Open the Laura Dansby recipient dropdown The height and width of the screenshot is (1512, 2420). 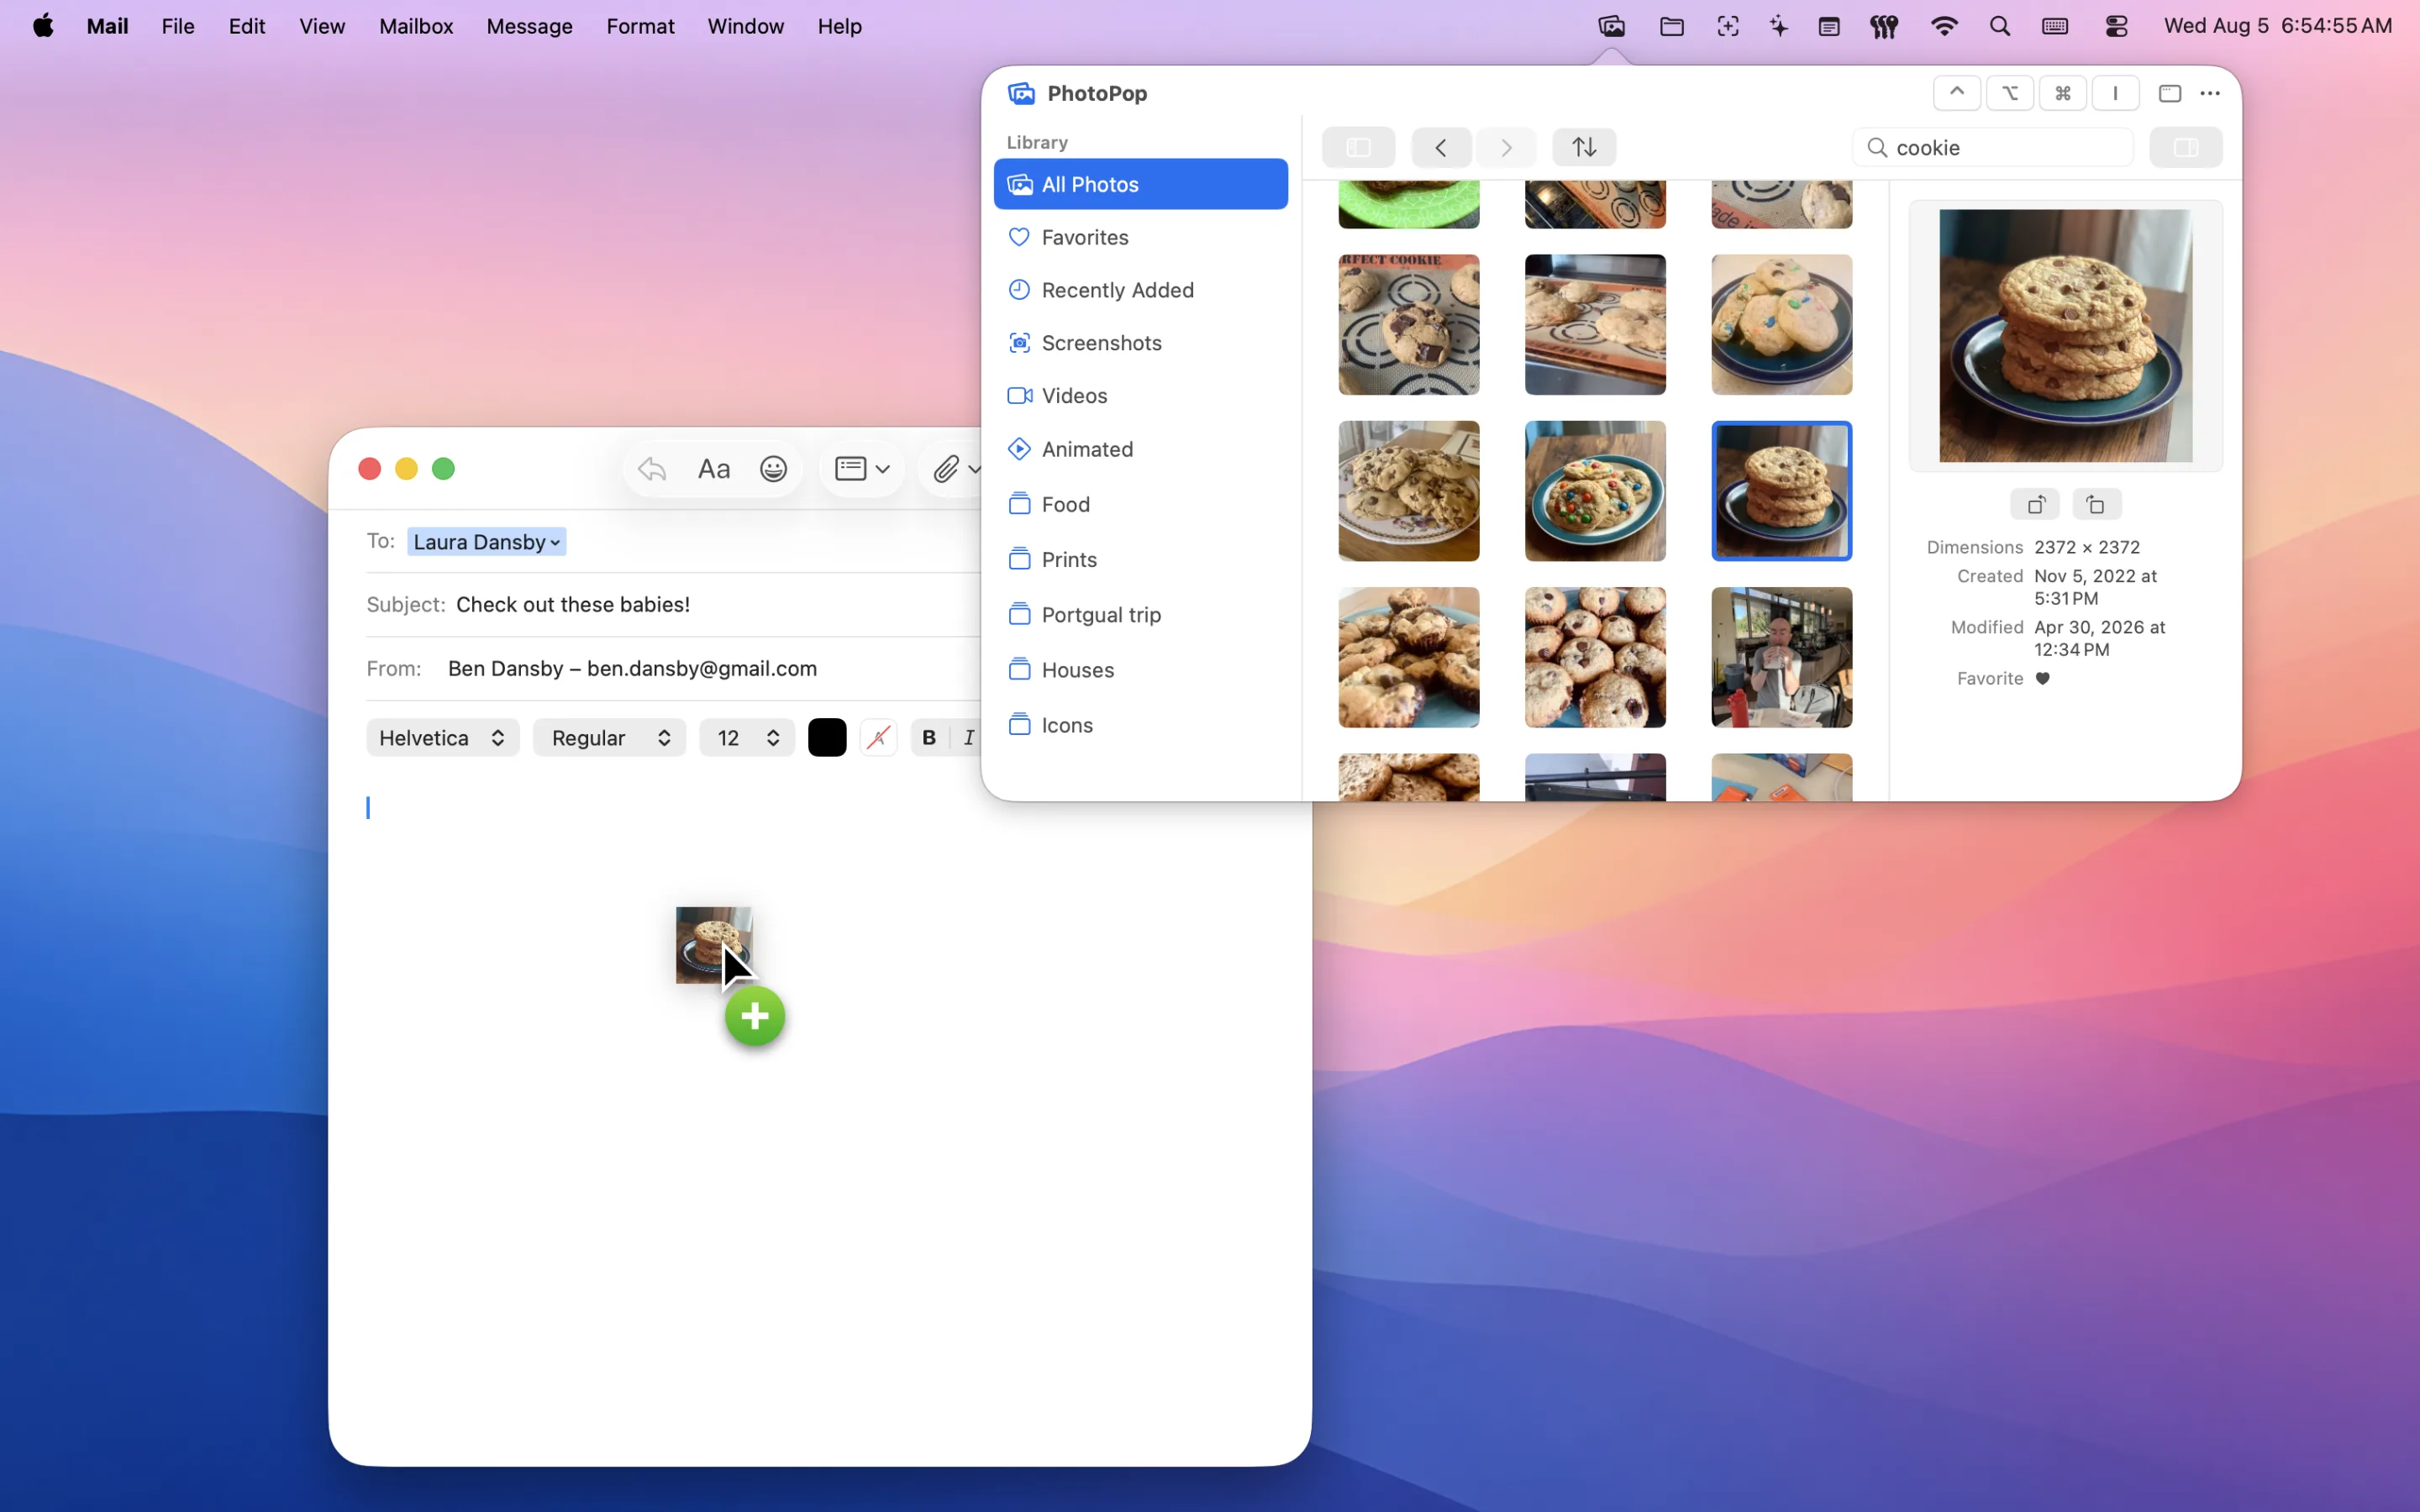486,541
